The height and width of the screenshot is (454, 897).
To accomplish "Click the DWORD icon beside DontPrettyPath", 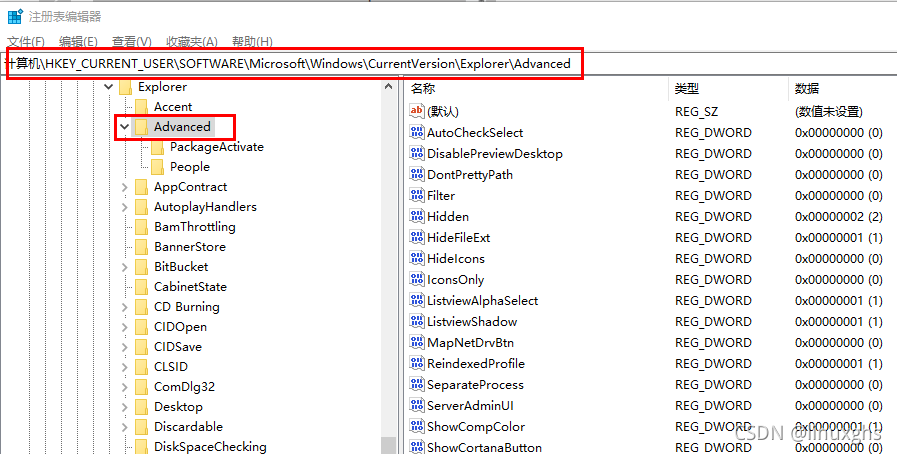I will [417, 174].
